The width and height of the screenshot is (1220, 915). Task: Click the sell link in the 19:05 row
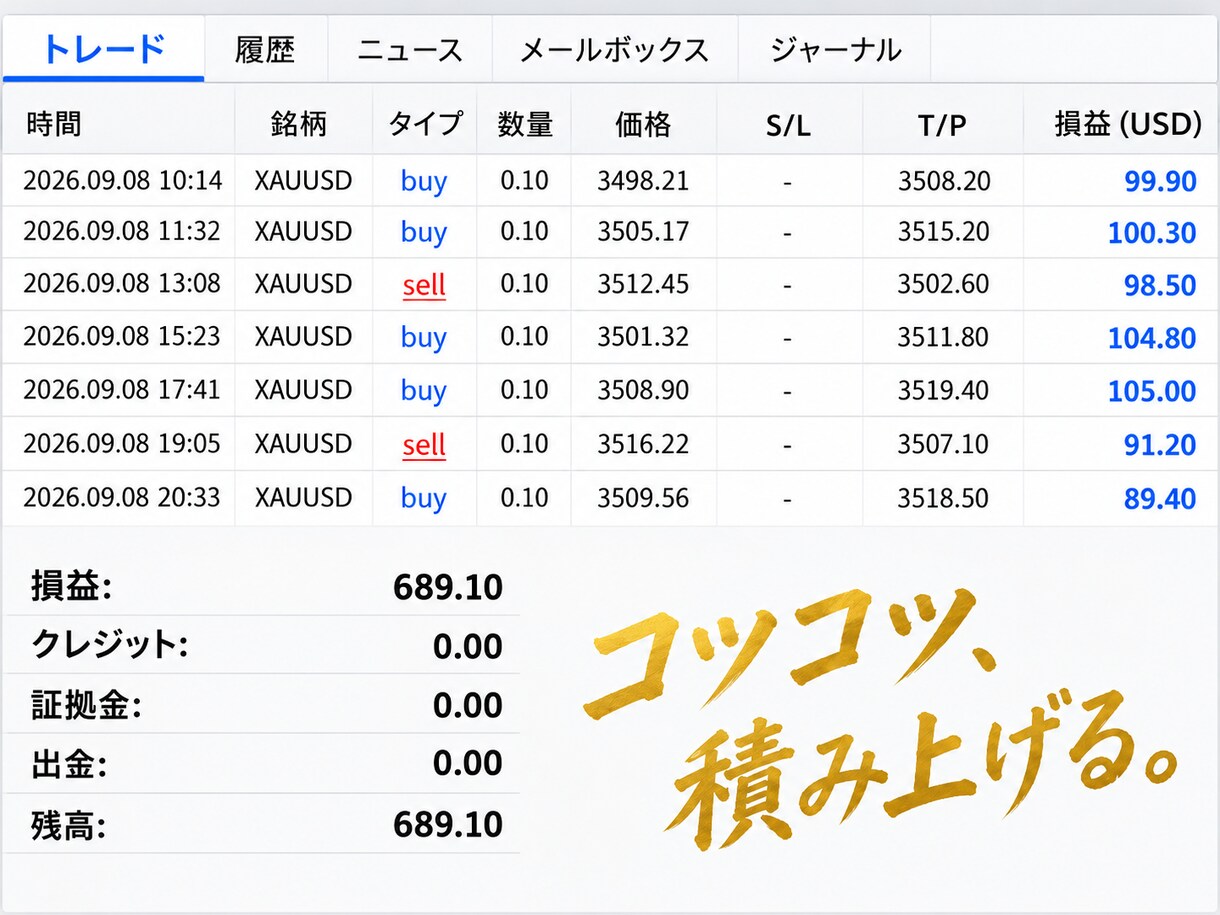pyautogui.click(x=424, y=444)
